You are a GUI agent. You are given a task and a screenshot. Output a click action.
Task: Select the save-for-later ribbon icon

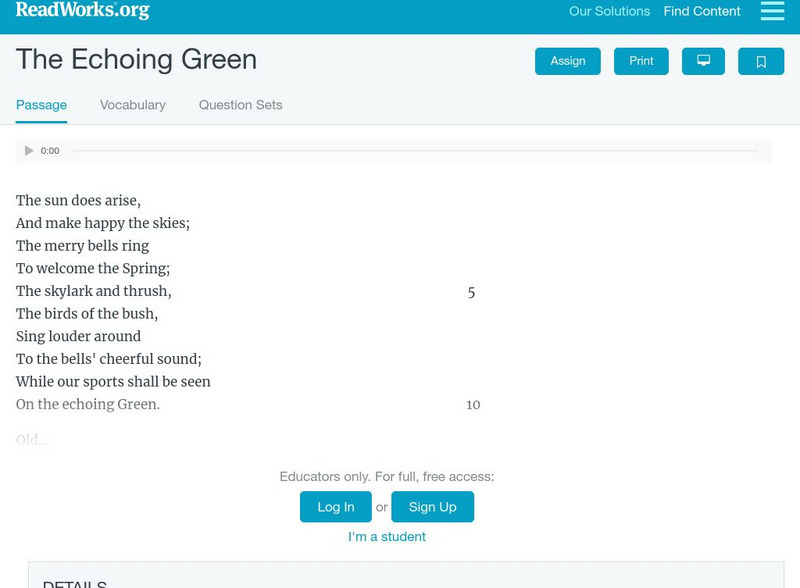point(761,61)
